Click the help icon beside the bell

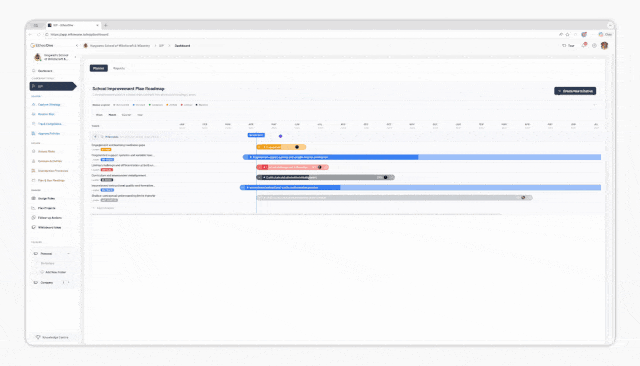pyautogui.click(x=594, y=46)
